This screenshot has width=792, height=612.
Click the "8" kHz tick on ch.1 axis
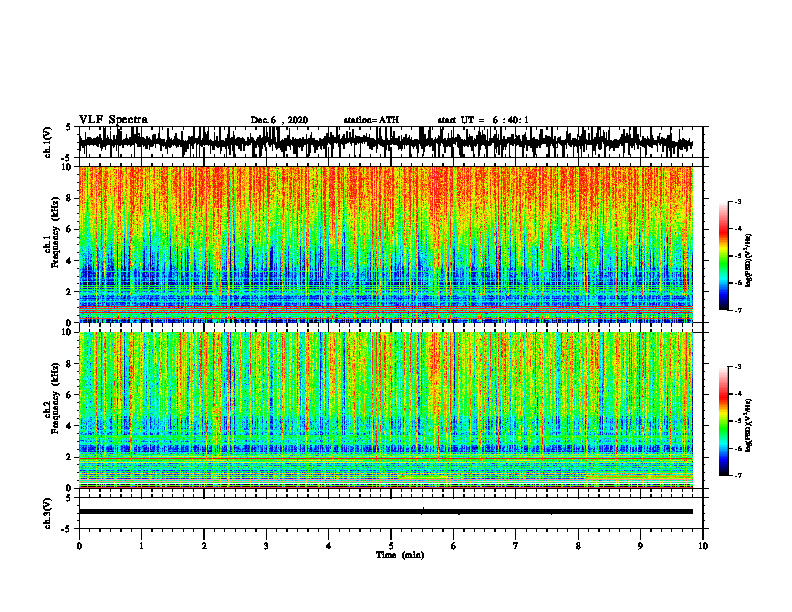click(x=70, y=198)
